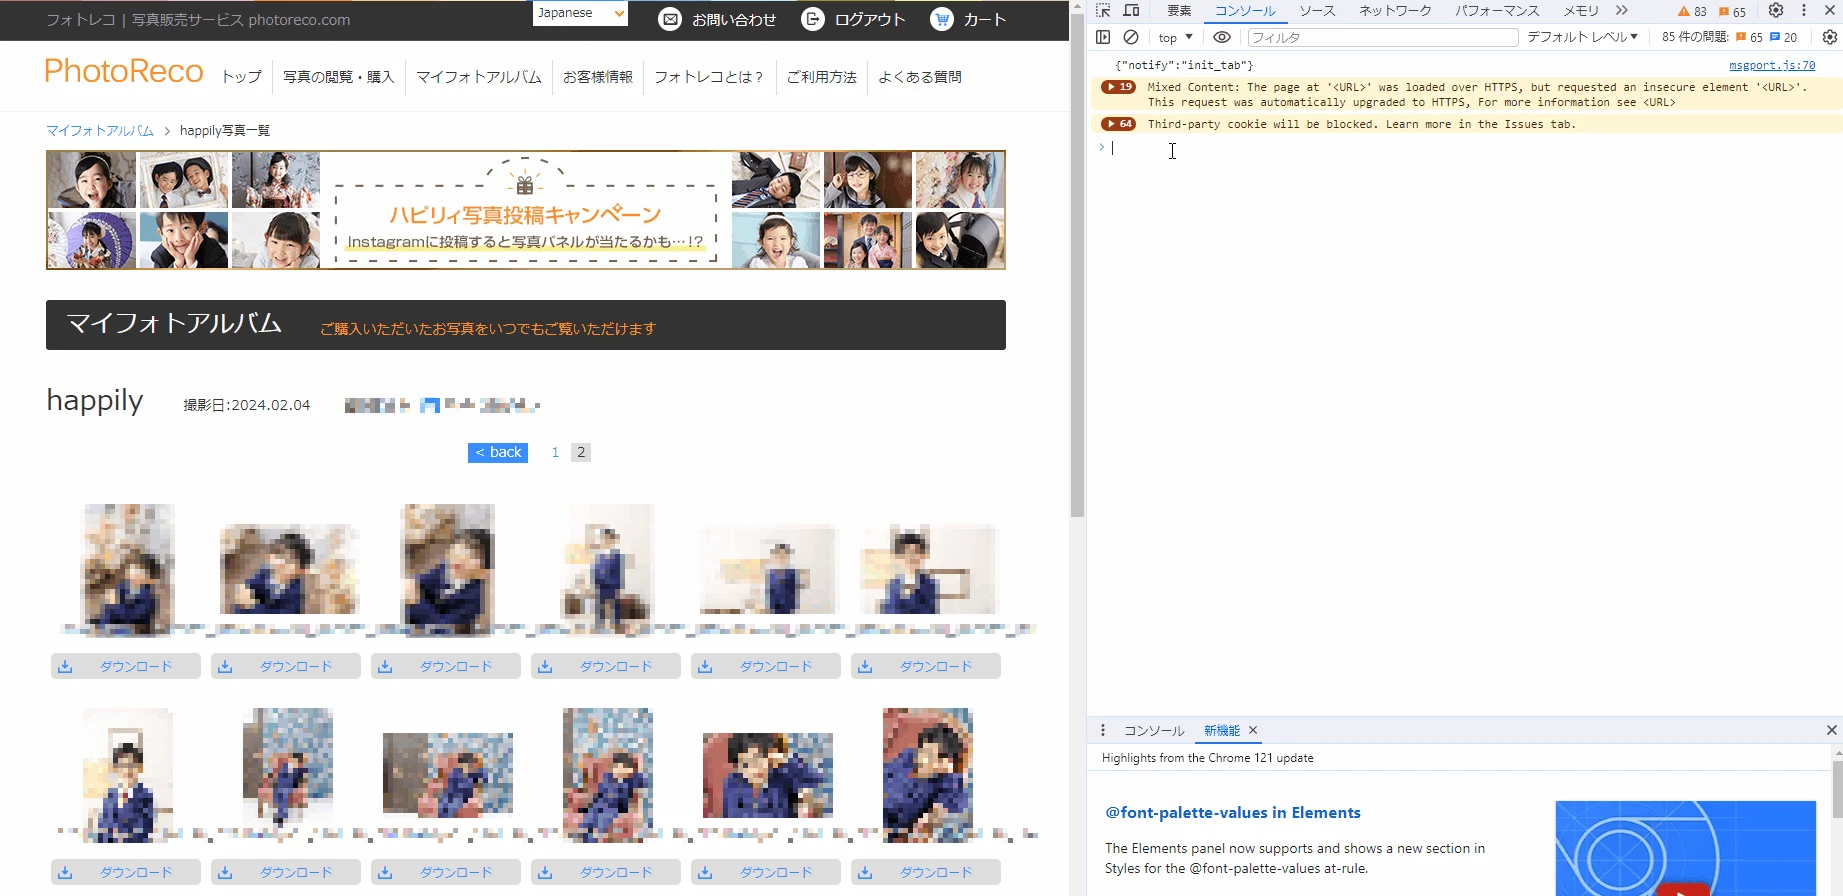Open the デフォルト レベル log level dropdown

click(x=1582, y=37)
